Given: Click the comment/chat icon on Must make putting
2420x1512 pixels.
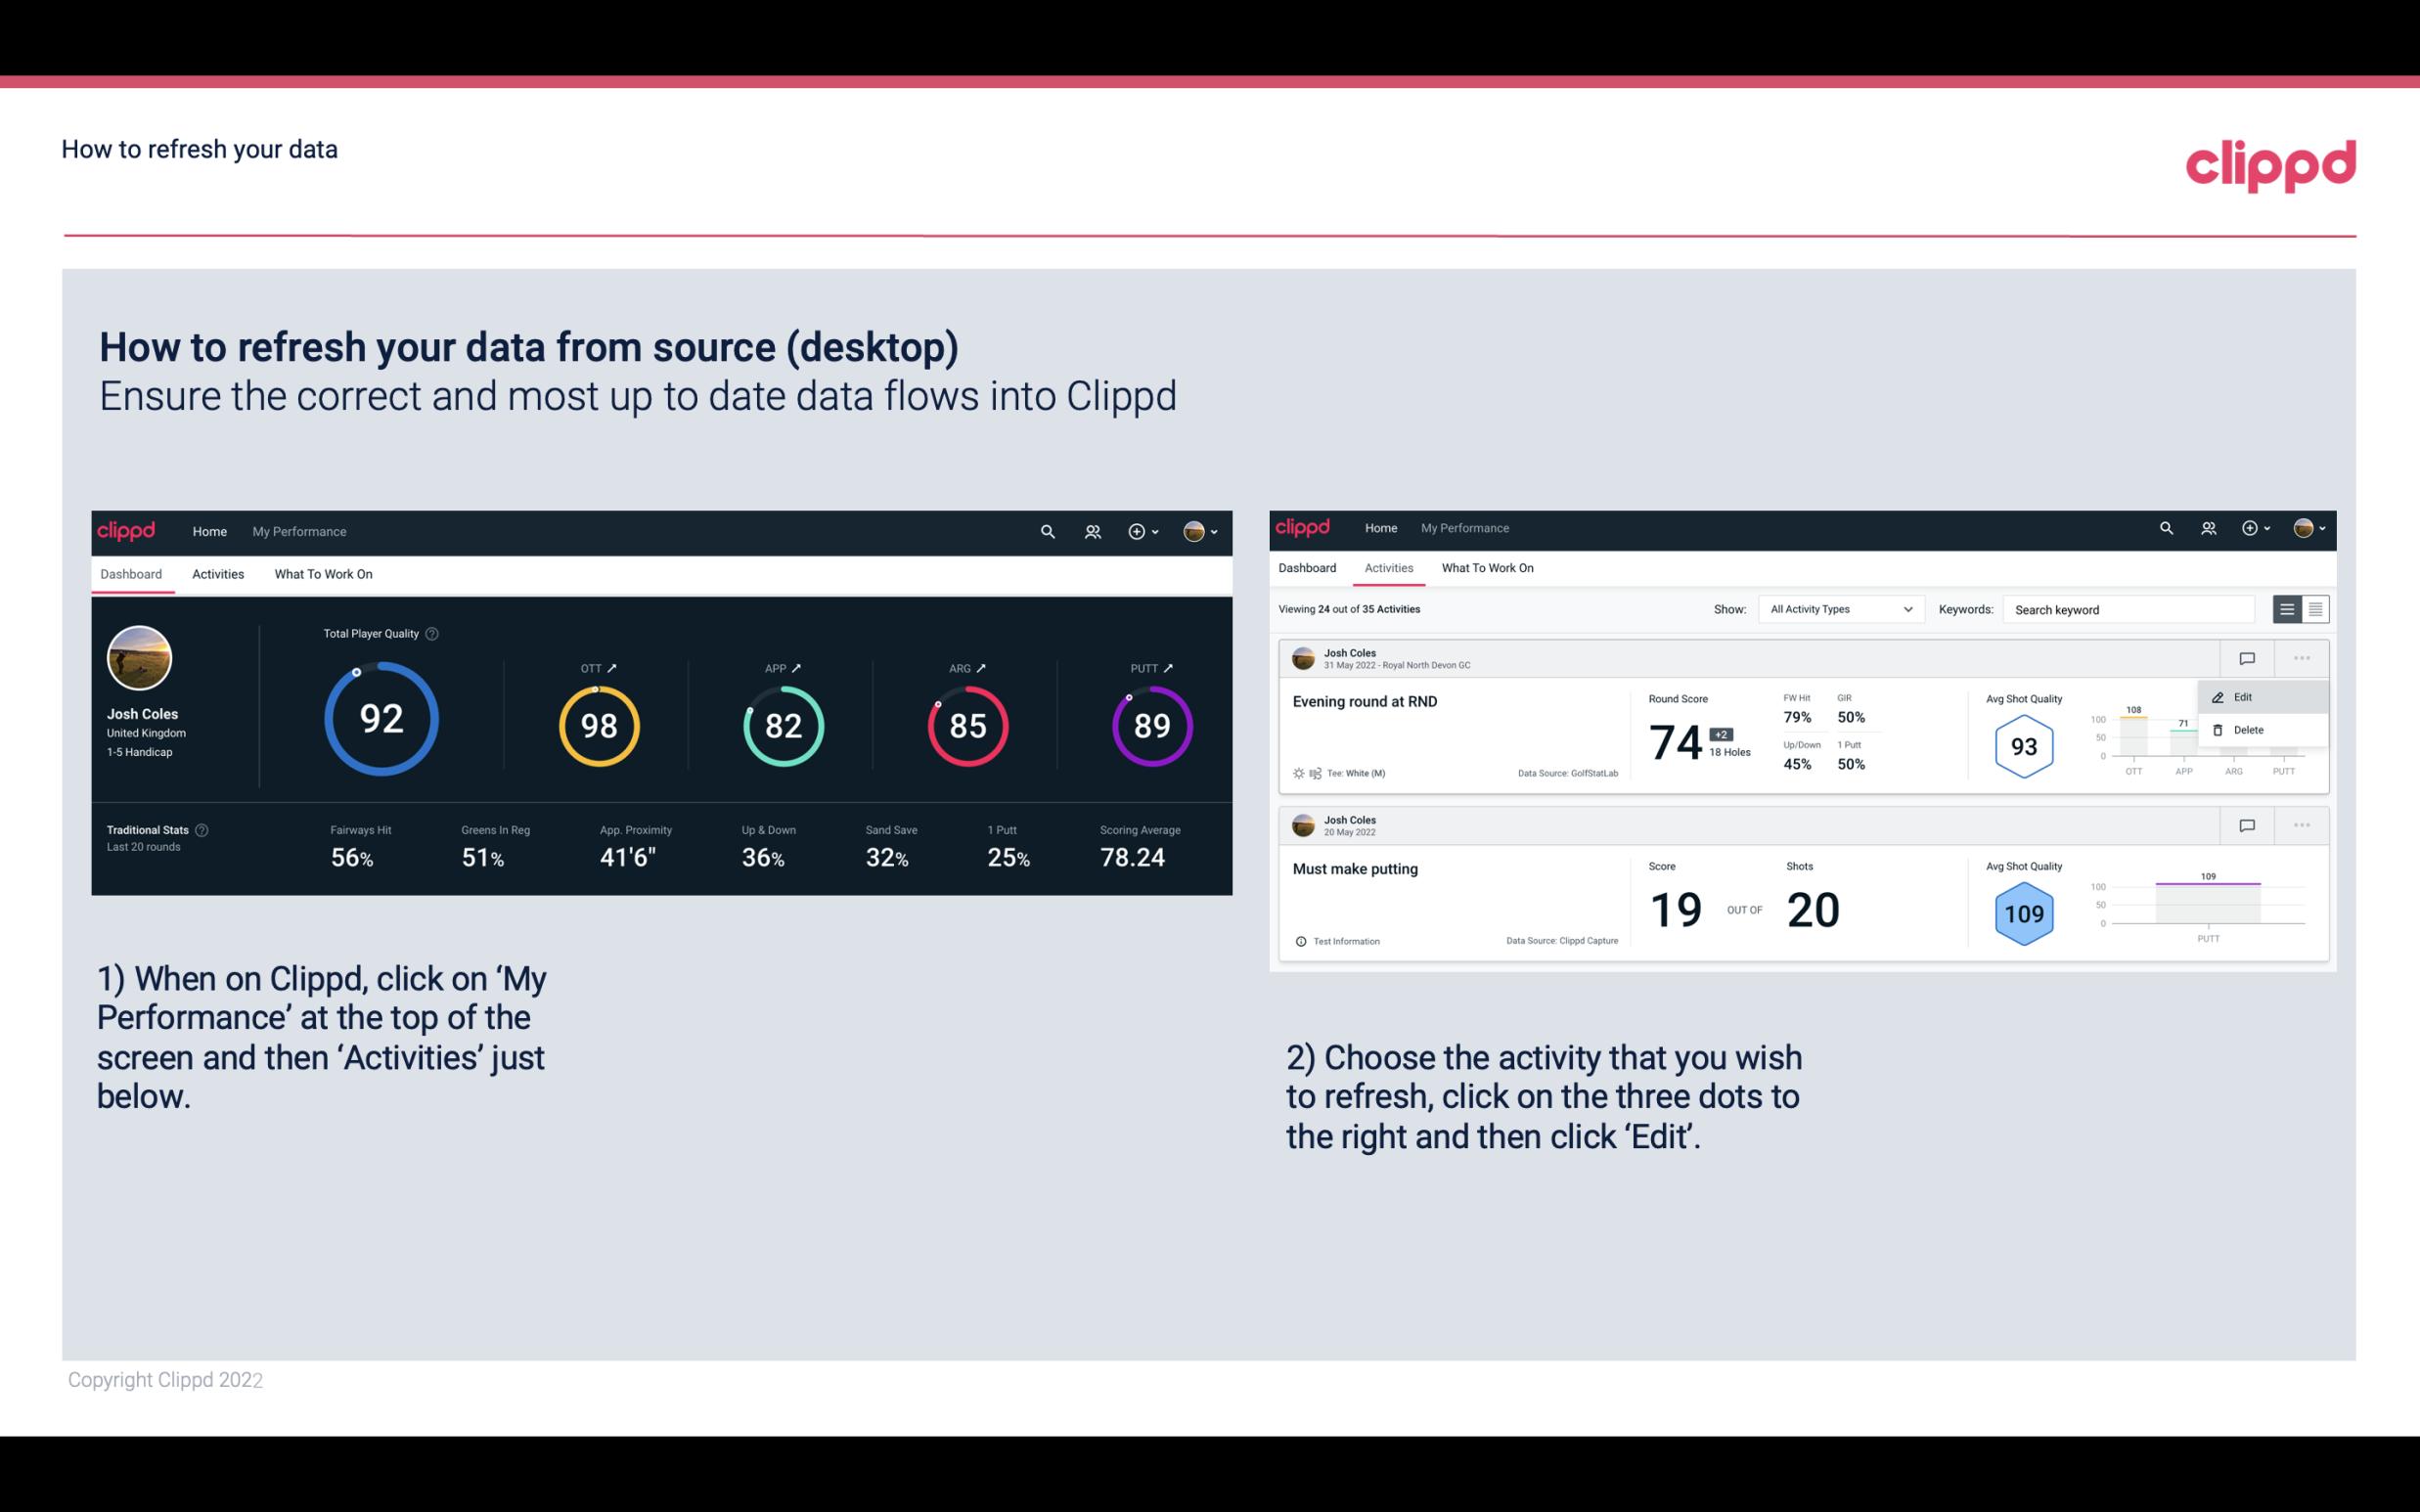Looking at the screenshot, I should [x=2248, y=823].
